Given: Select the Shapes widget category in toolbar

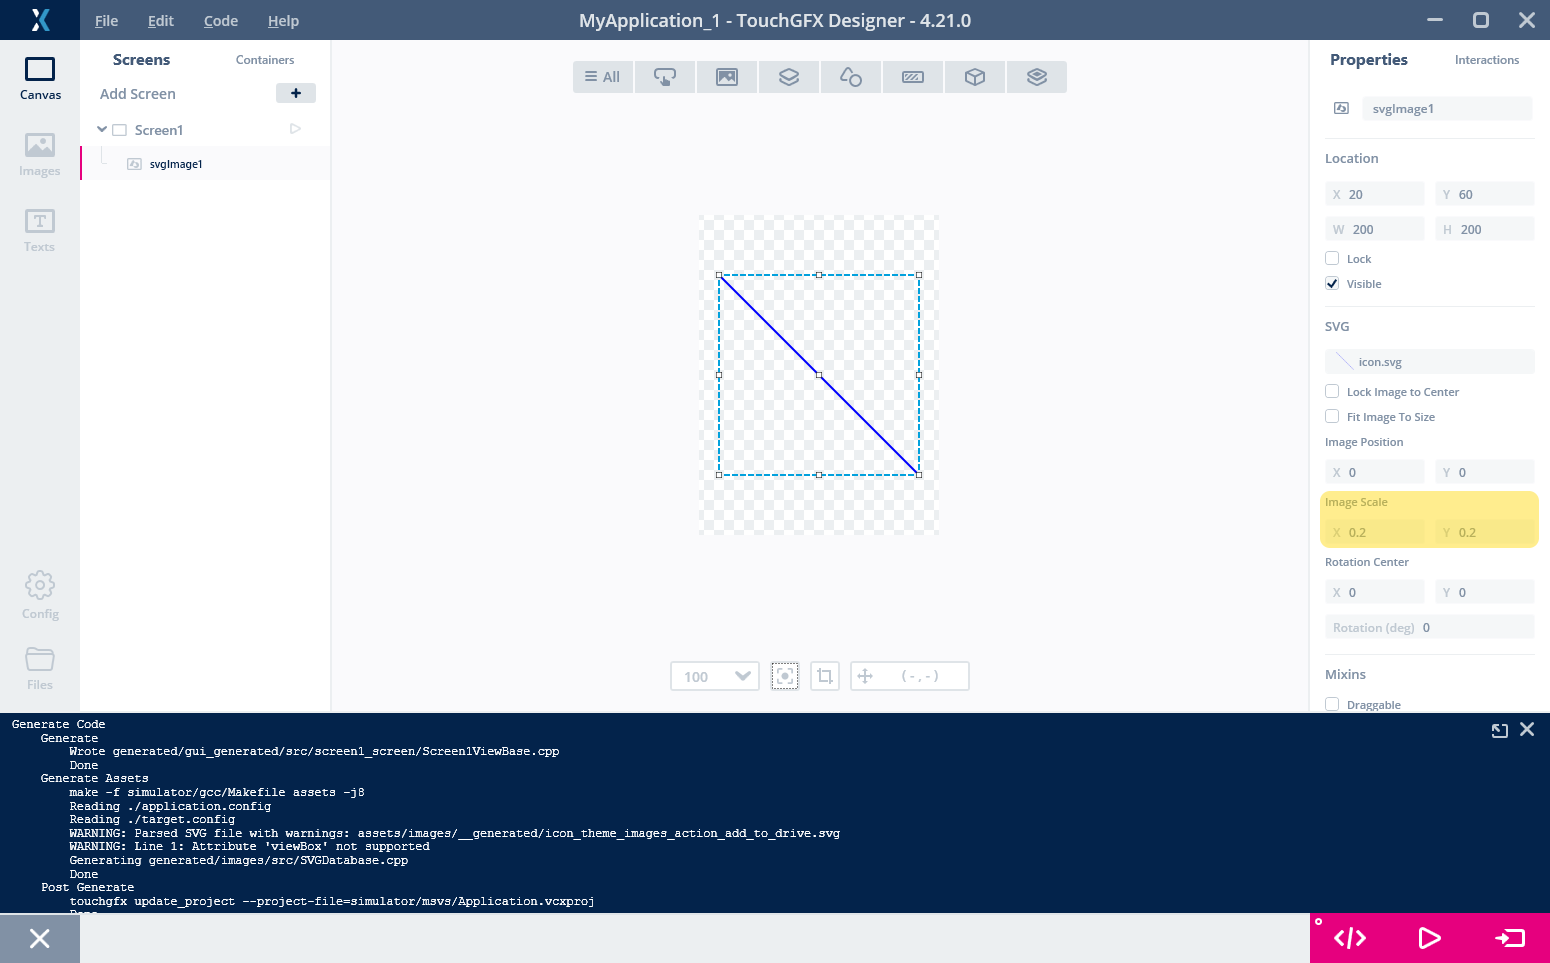Looking at the screenshot, I should point(851,77).
